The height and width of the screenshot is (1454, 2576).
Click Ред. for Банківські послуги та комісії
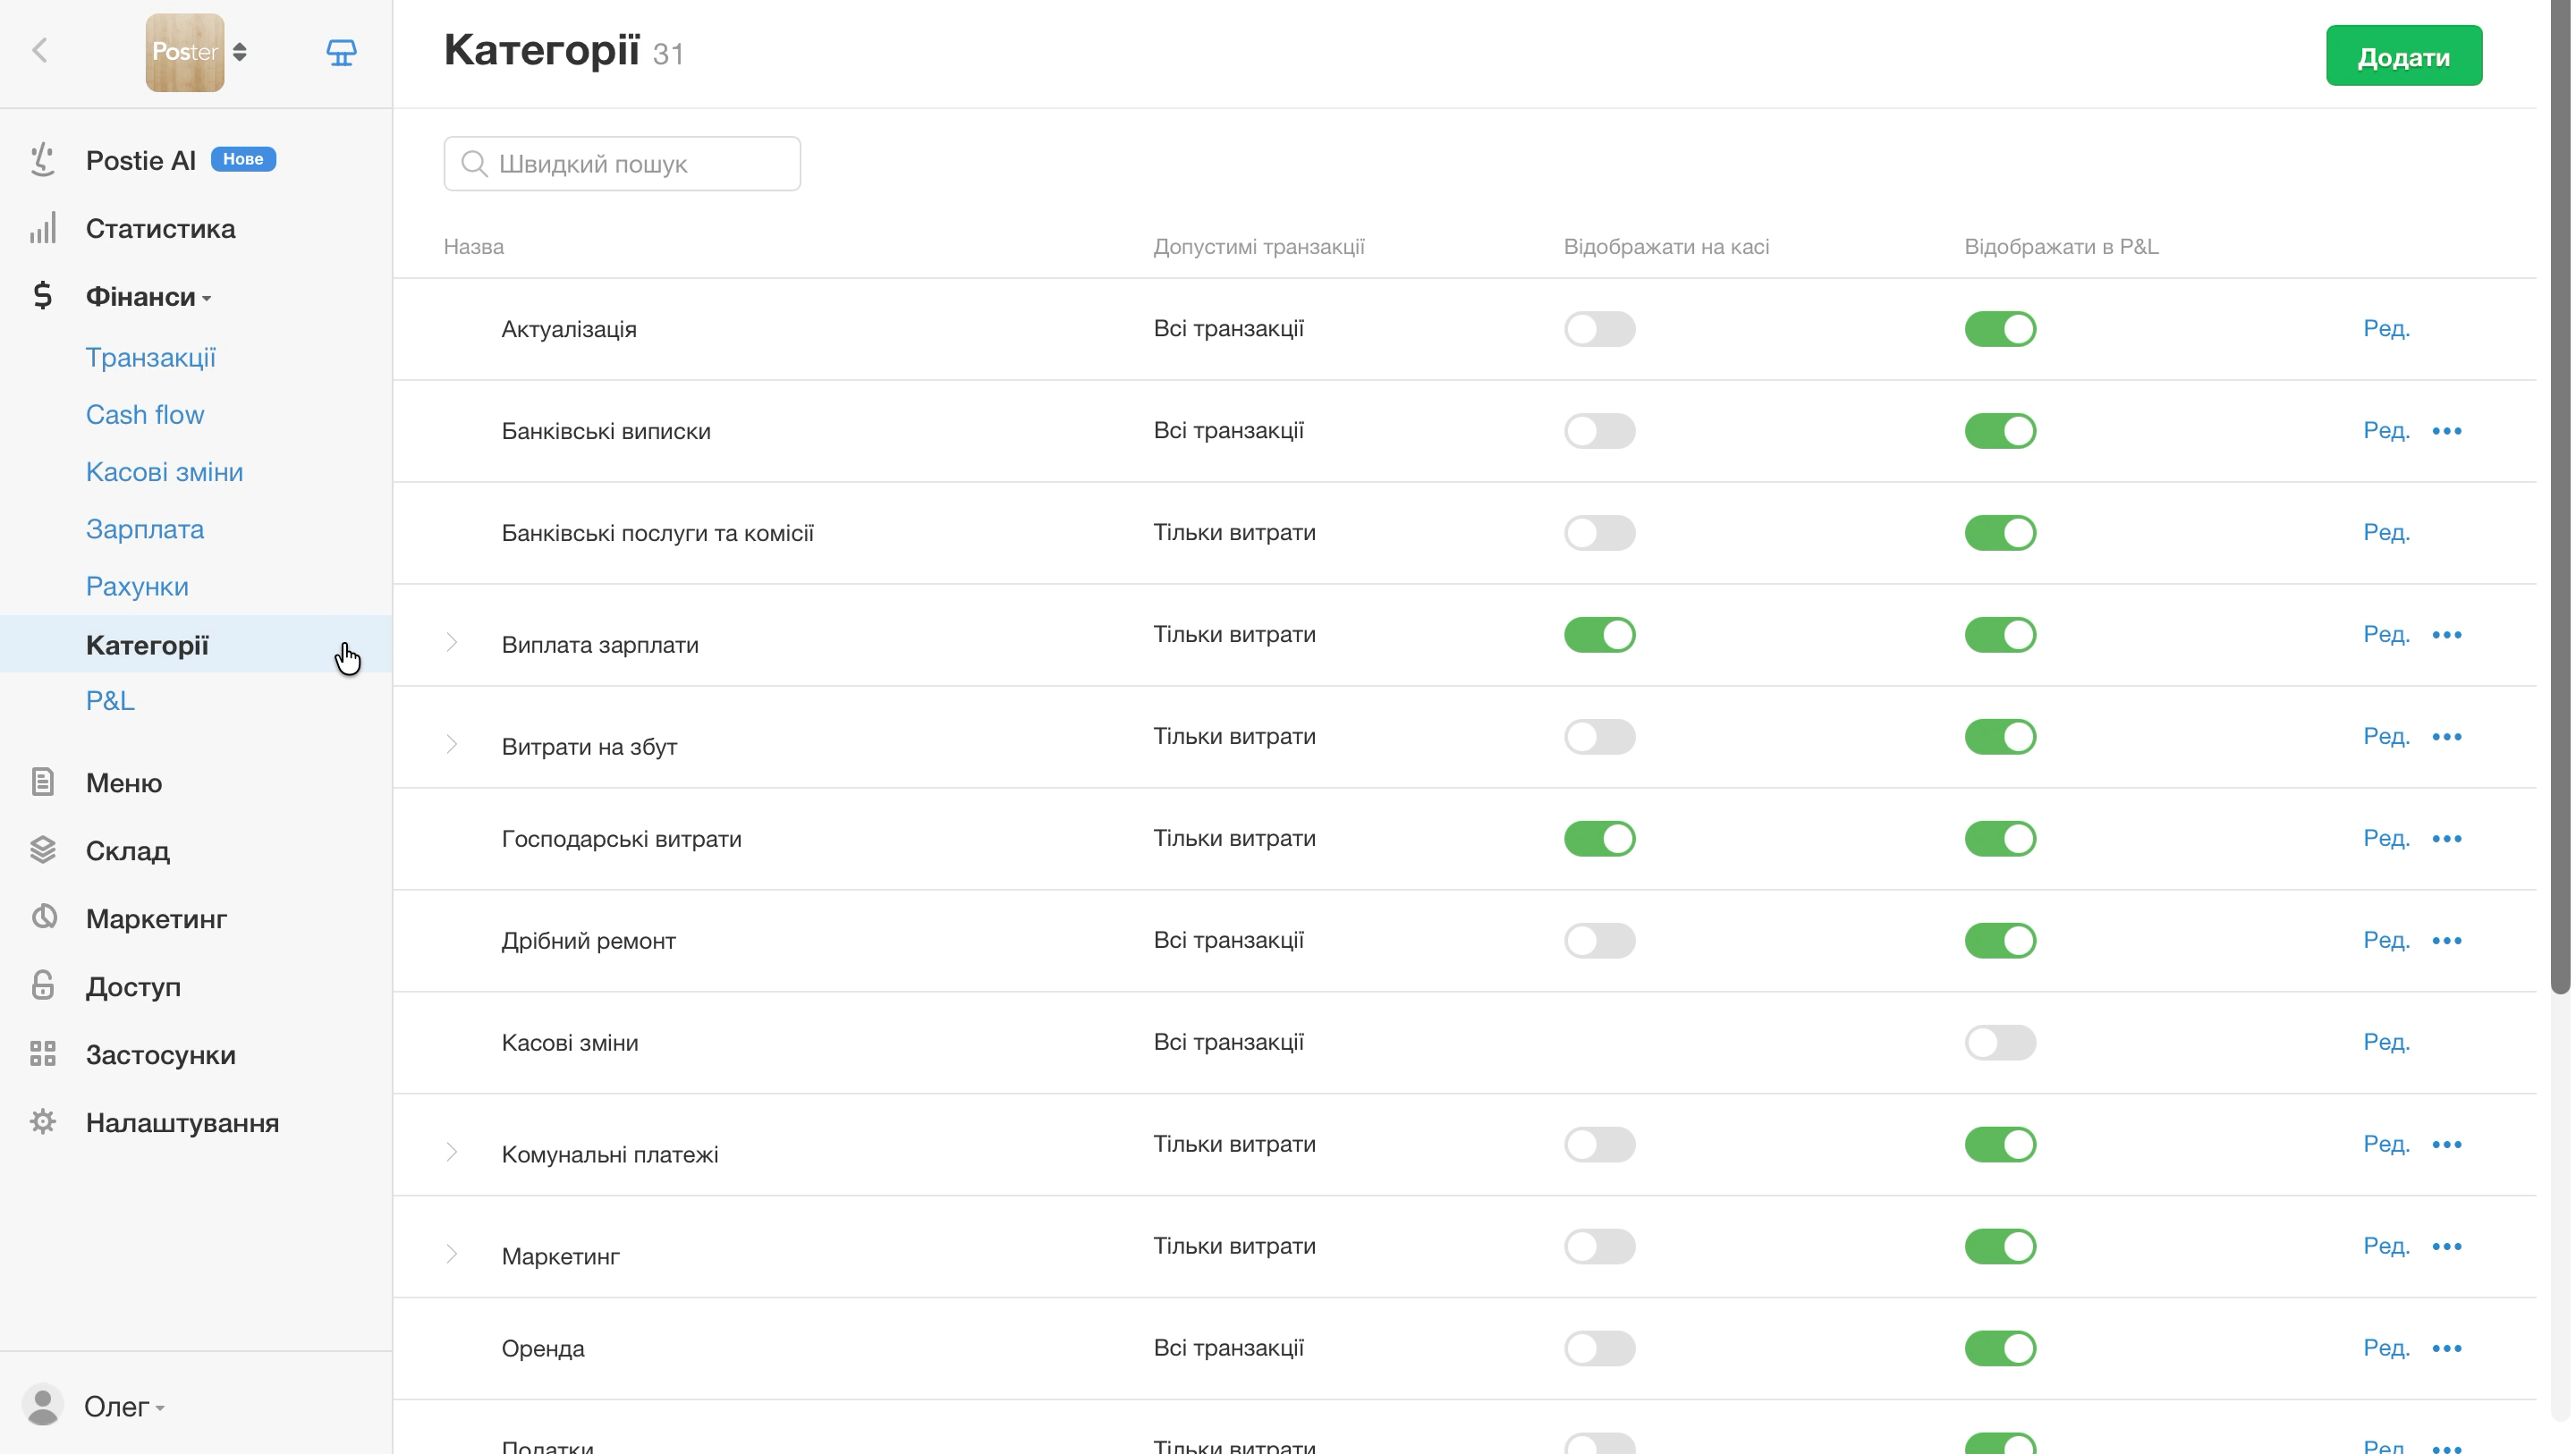point(2387,533)
